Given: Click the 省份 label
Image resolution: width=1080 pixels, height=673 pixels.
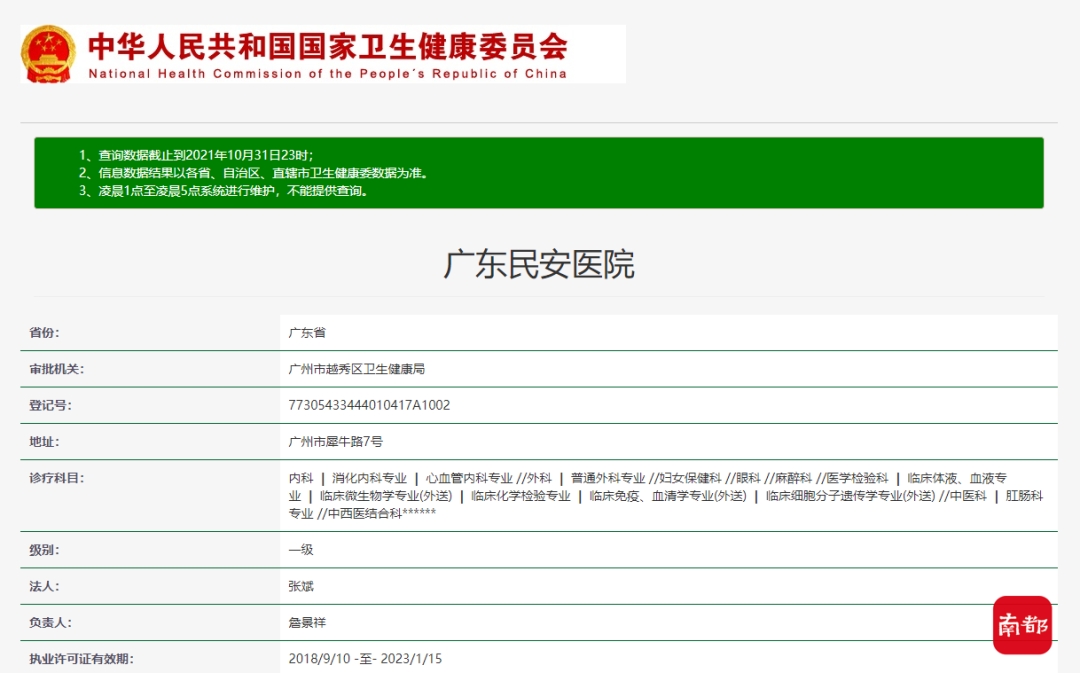Looking at the screenshot, I should pyautogui.click(x=44, y=333).
